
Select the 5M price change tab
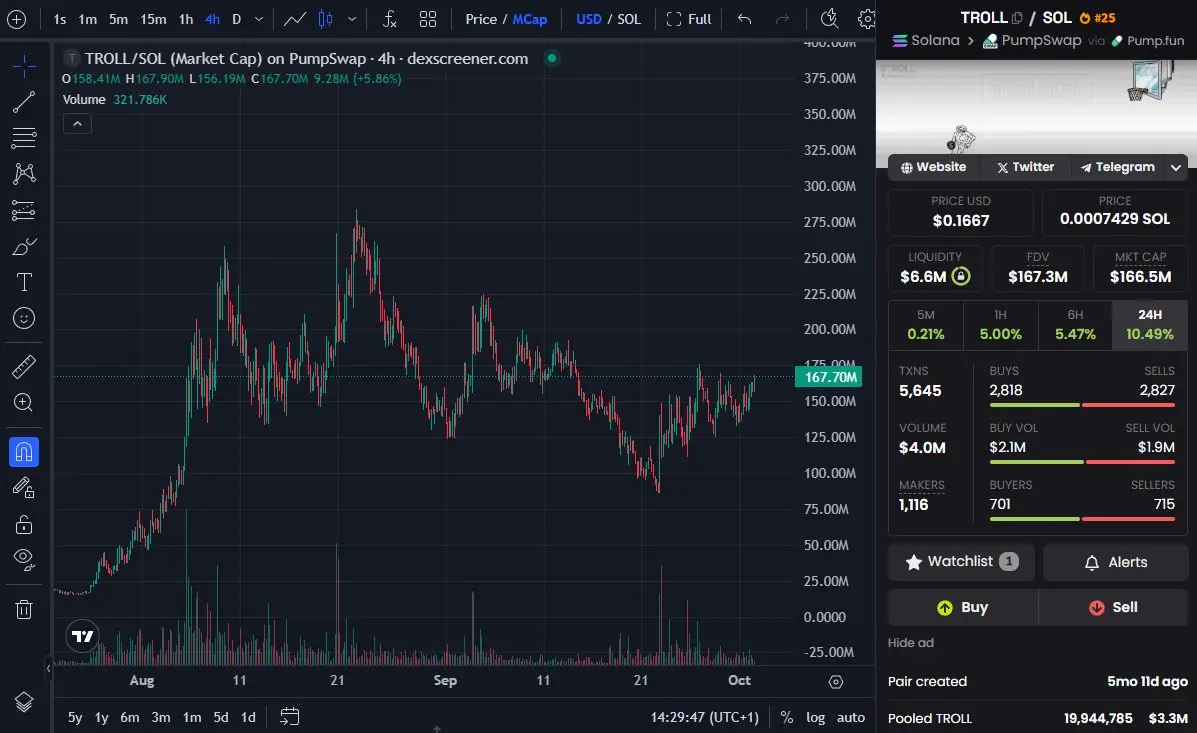(x=925, y=325)
